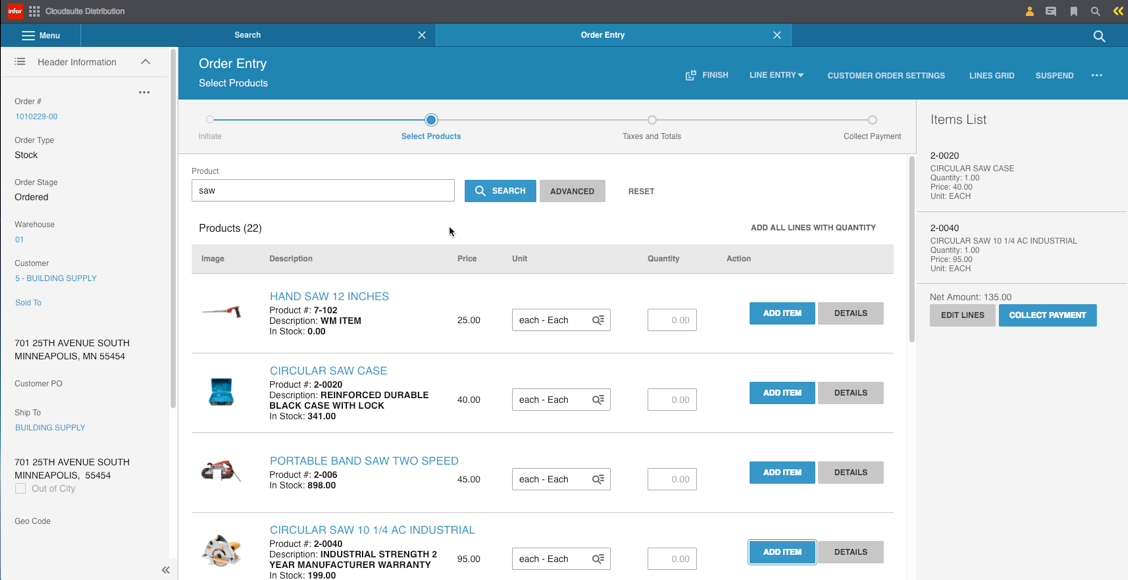
Task: Open the unit search magnifier for Hand Saw
Action: [x=598, y=319]
